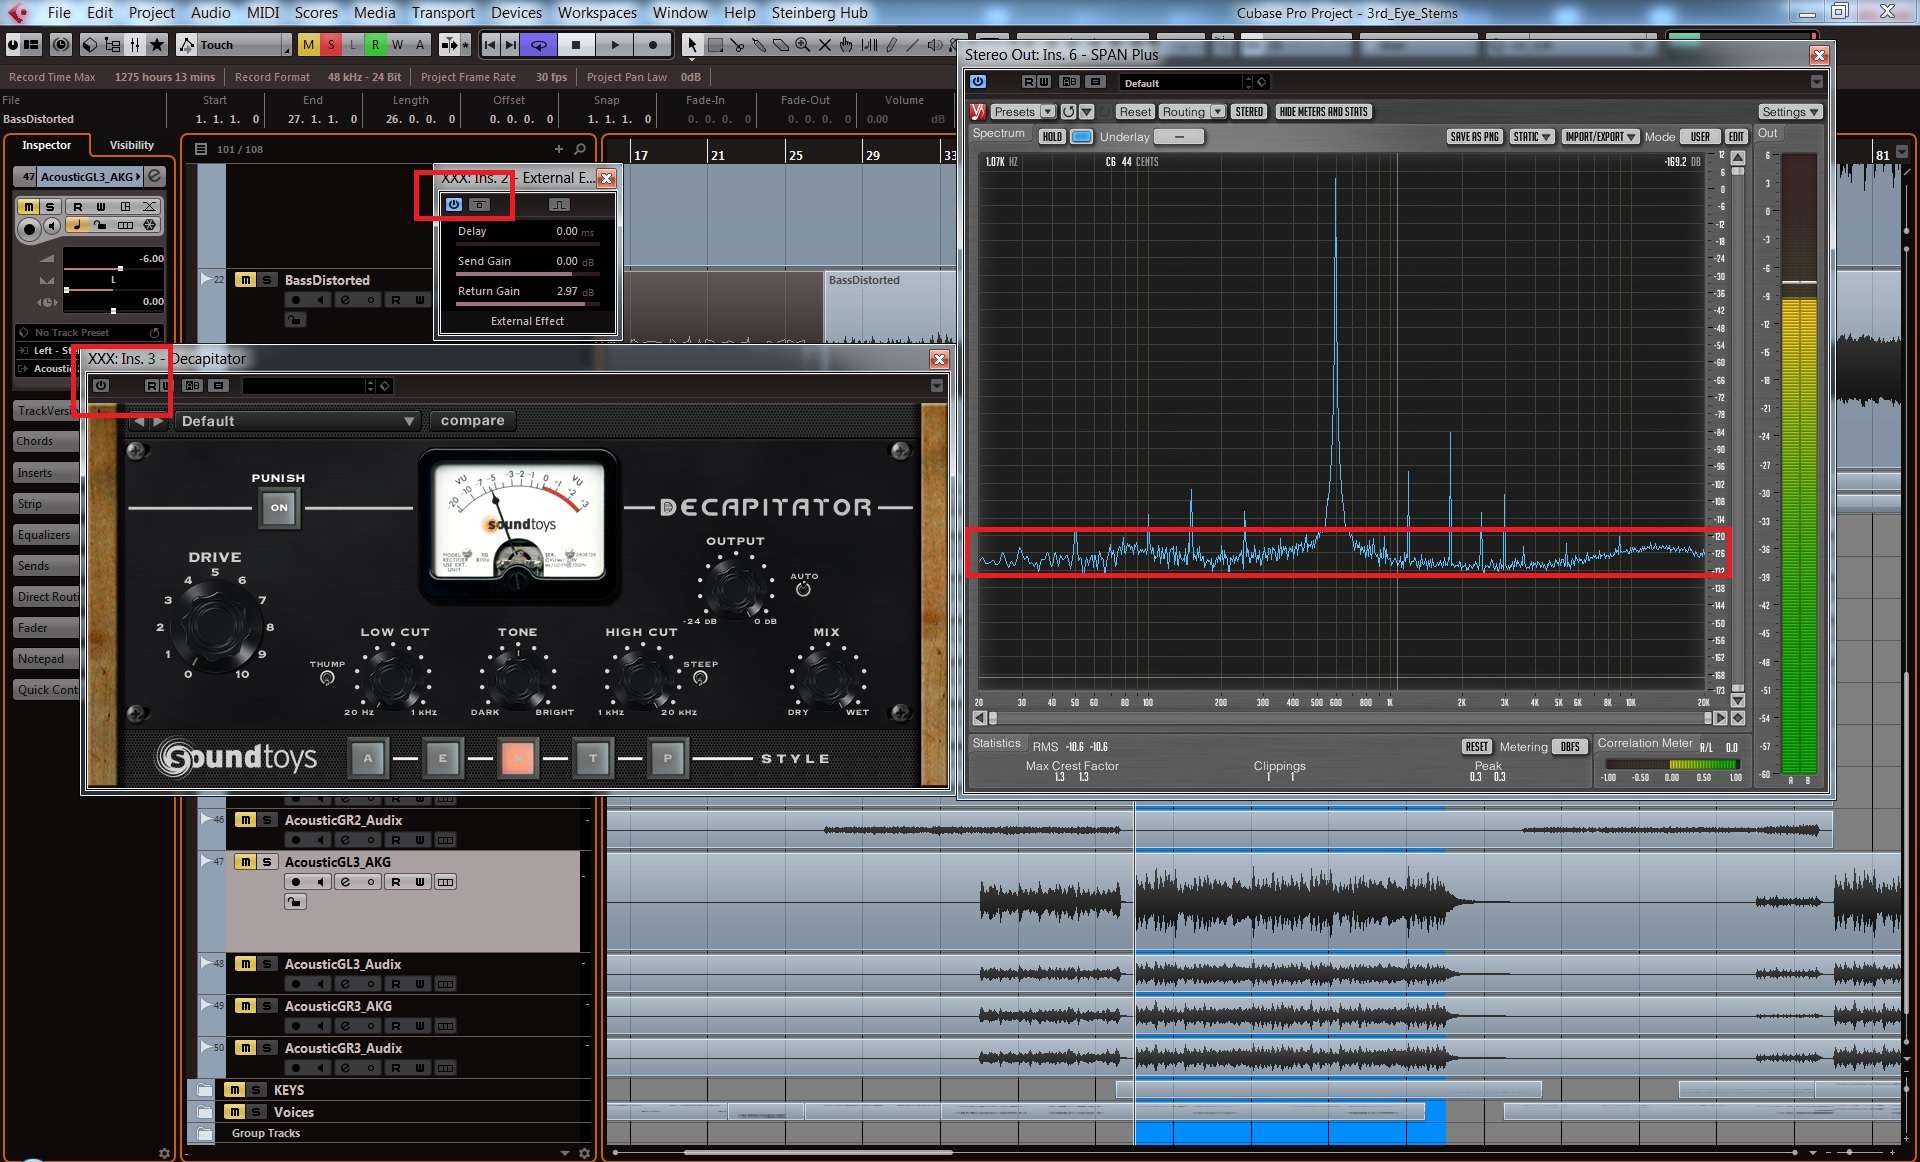
Task: Mute the BassDistorted track
Action: [245, 280]
